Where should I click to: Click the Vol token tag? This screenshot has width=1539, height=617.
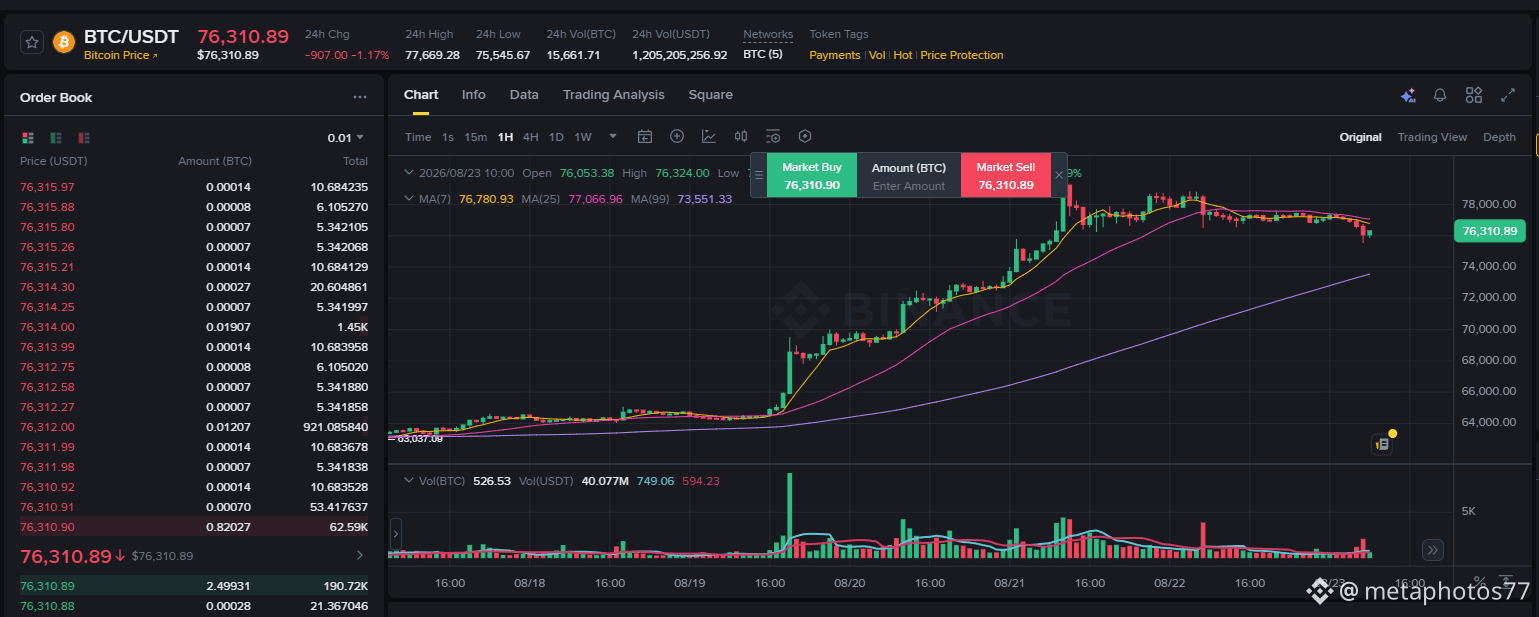tap(877, 55)
